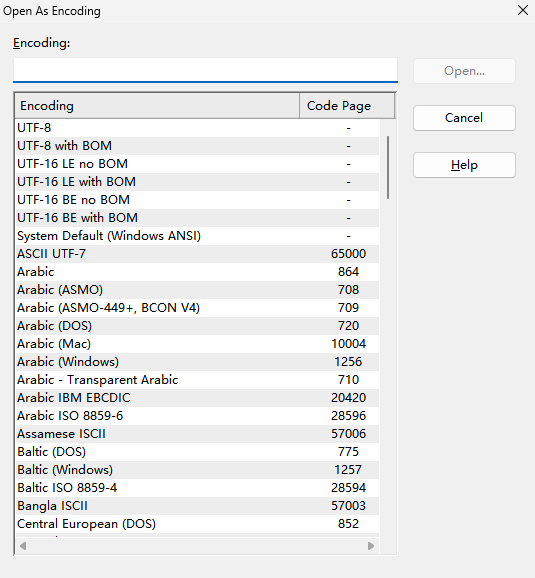Click the Encoding search input field
The image size is (535, 578).
tap(205, 70)
